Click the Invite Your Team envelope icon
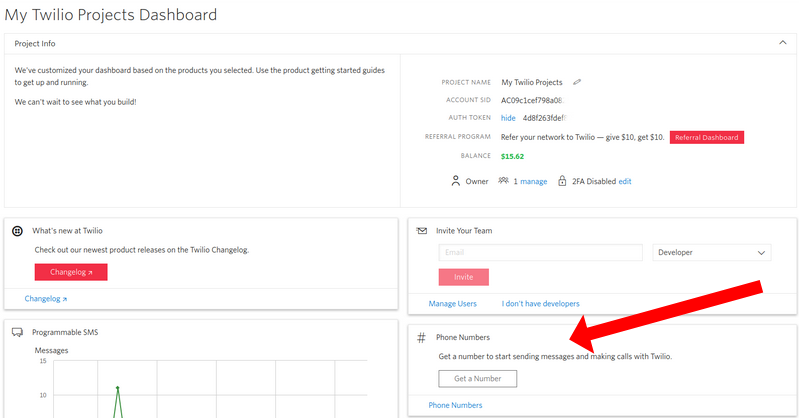Image resolution: width=799 pixels, height=418 pixels. pyautogui.click(x=422, y=231)
